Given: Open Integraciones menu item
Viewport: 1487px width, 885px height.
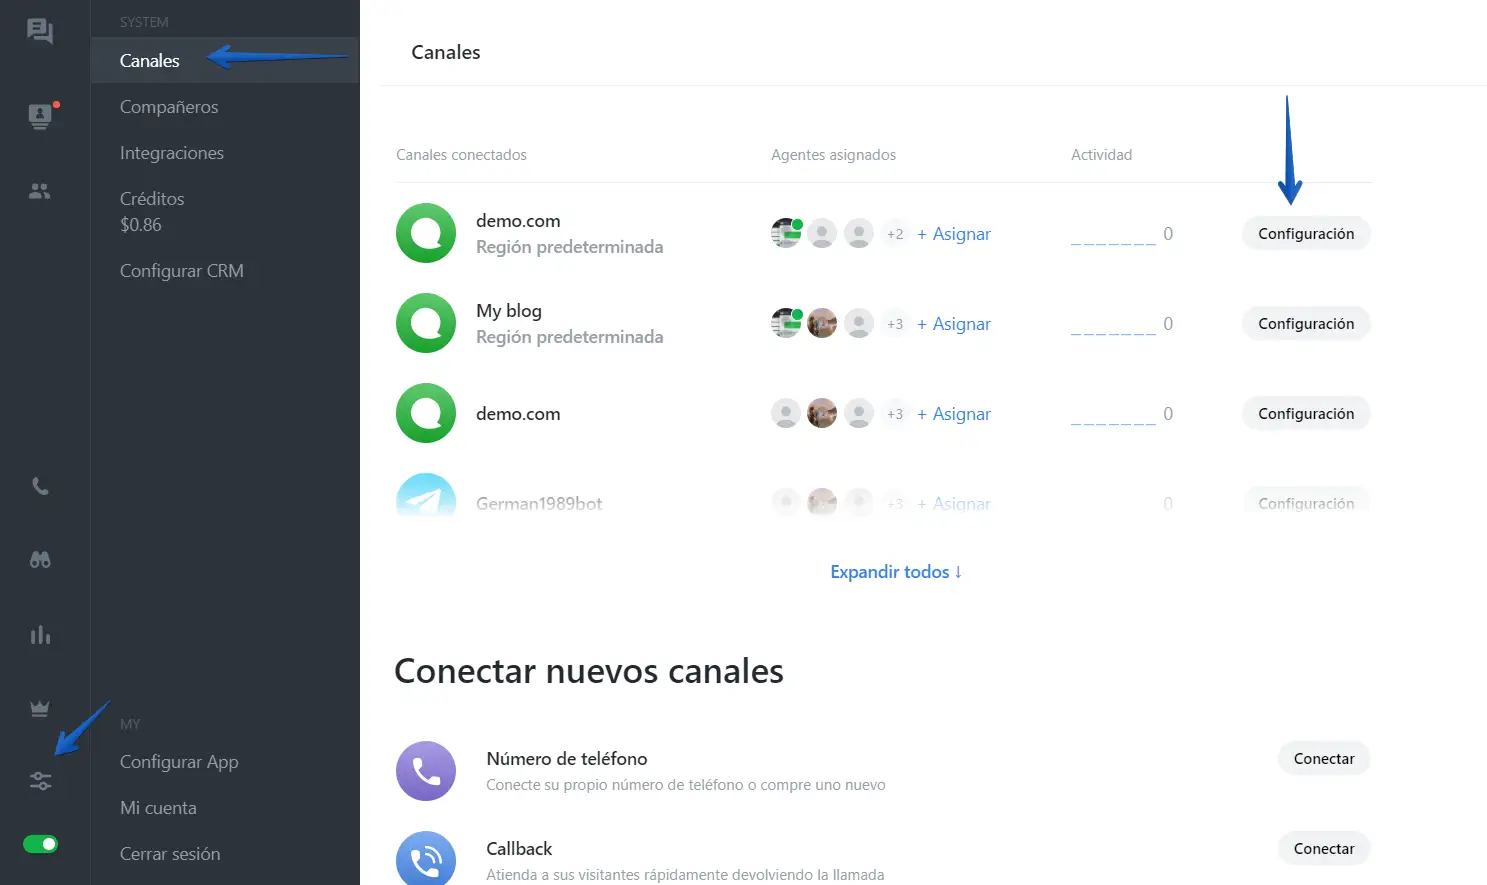Looking at the screenshot, I should (172, 153).
